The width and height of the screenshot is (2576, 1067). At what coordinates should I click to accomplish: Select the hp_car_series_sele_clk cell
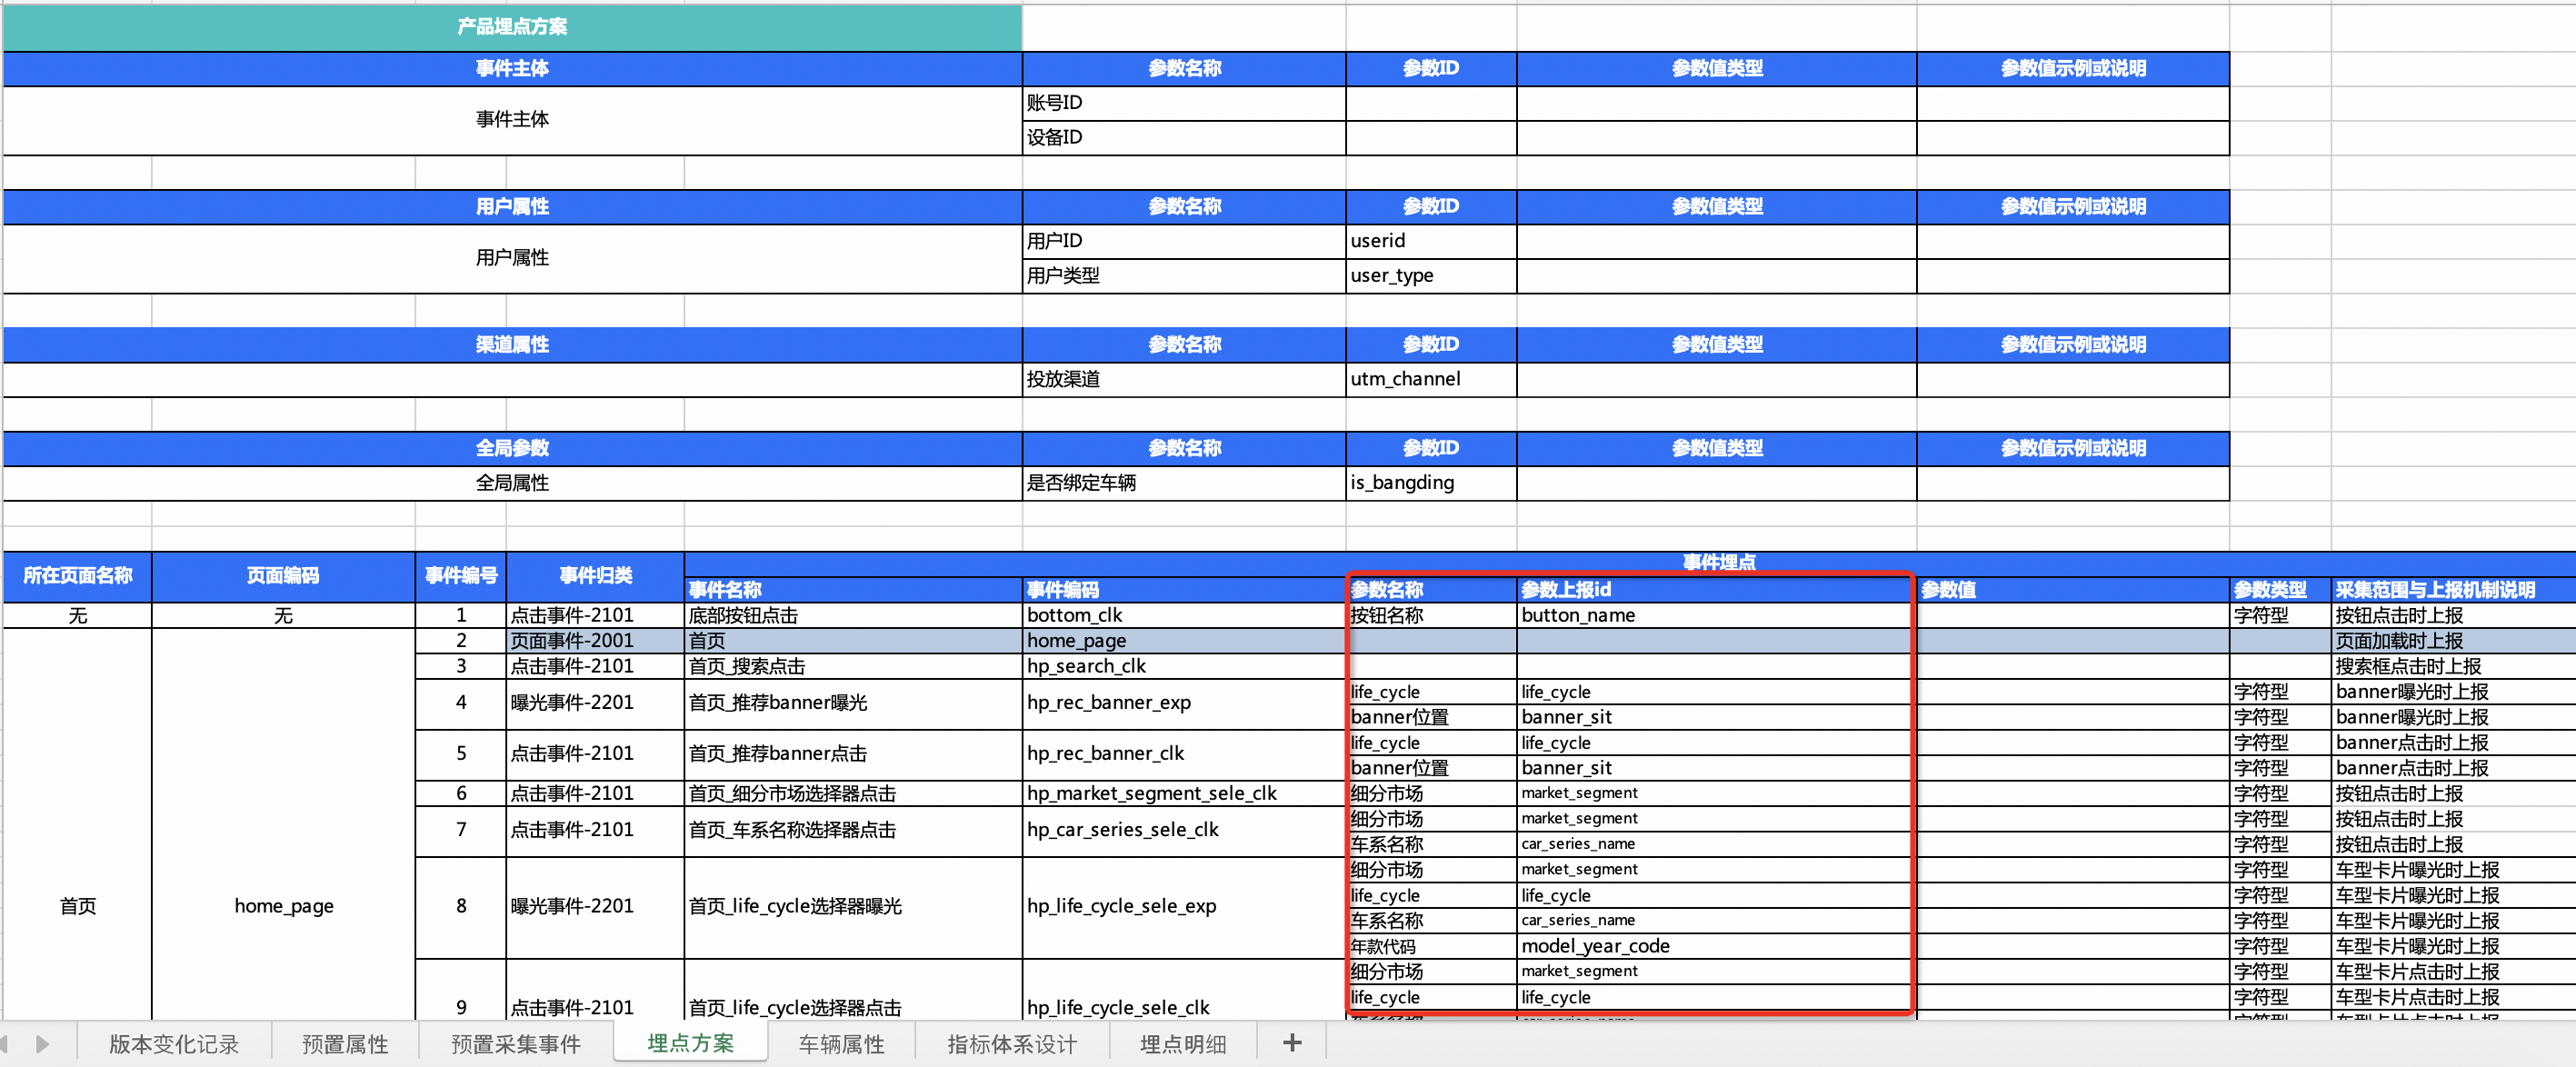(x=1184, y=831)
